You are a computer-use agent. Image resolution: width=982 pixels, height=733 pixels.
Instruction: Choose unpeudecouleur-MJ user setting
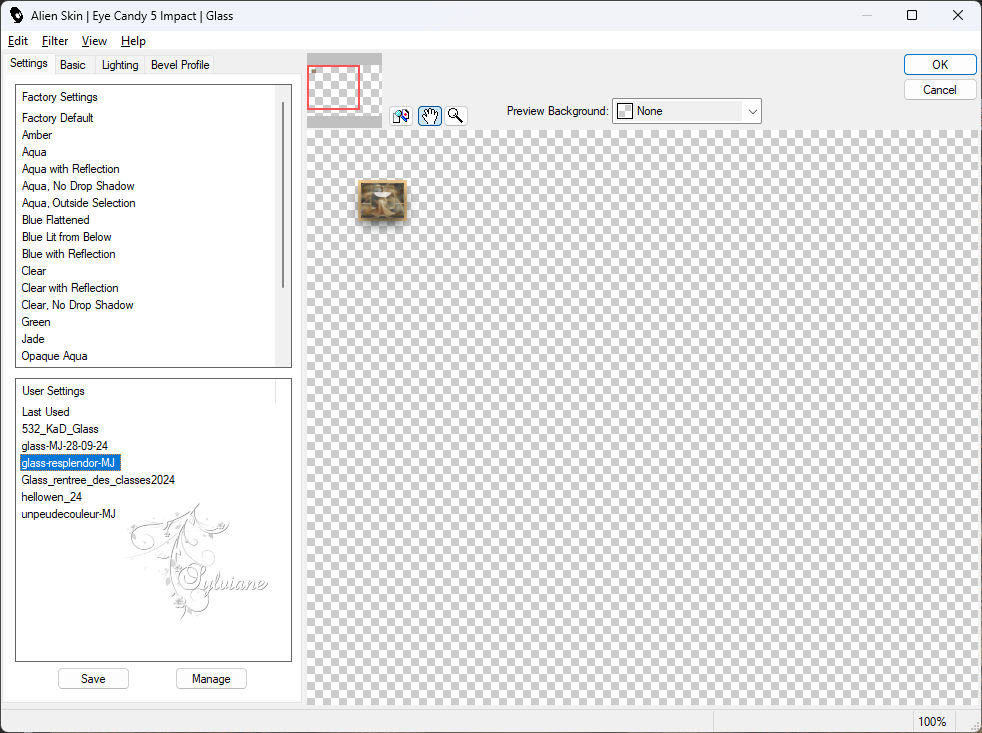(68, 513)
